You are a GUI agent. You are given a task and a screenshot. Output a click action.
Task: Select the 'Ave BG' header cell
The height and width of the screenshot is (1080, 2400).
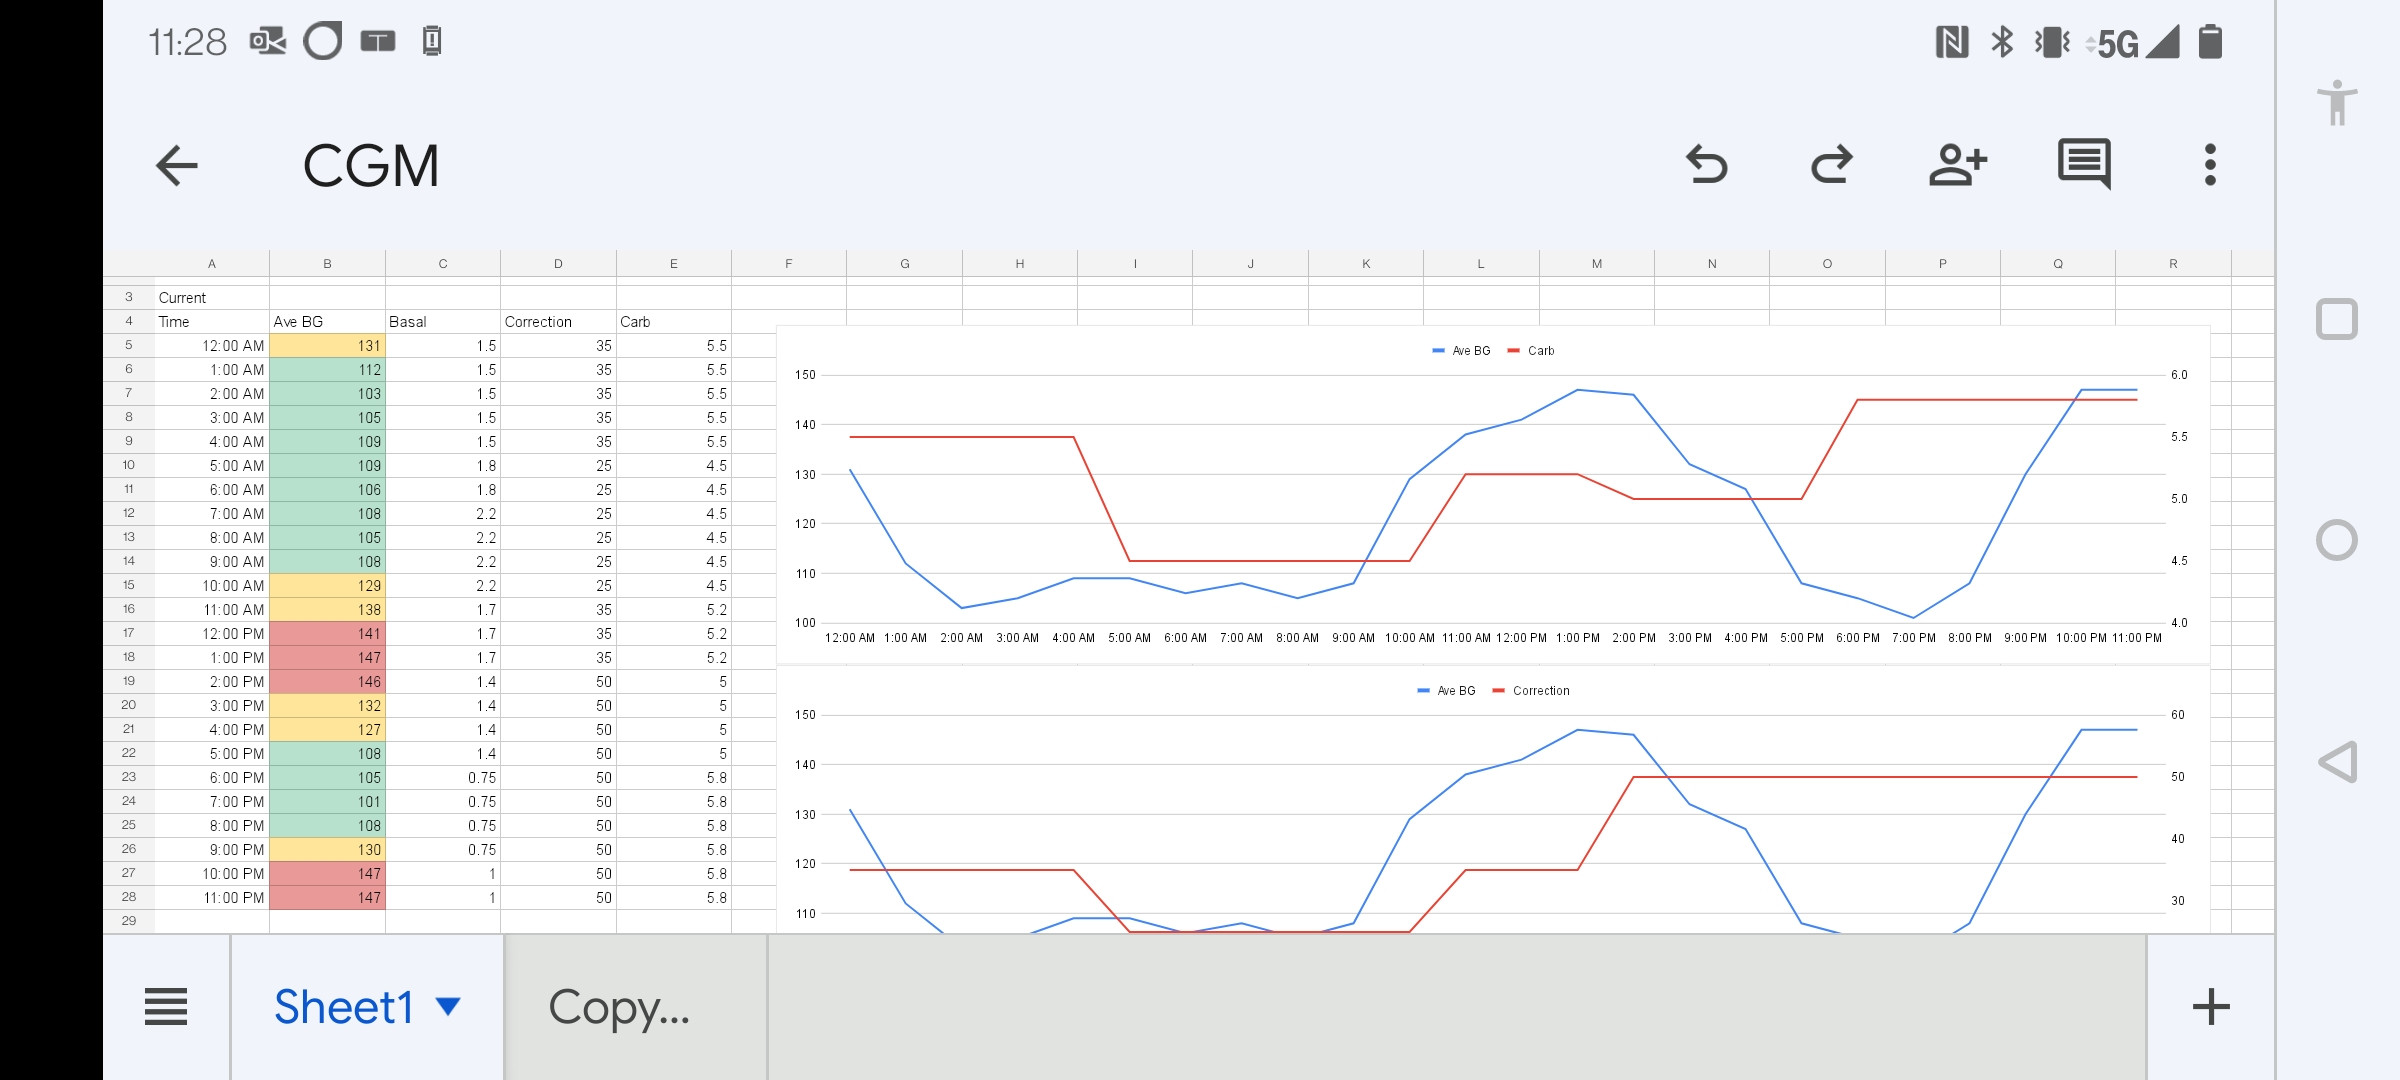click(327, 322)
